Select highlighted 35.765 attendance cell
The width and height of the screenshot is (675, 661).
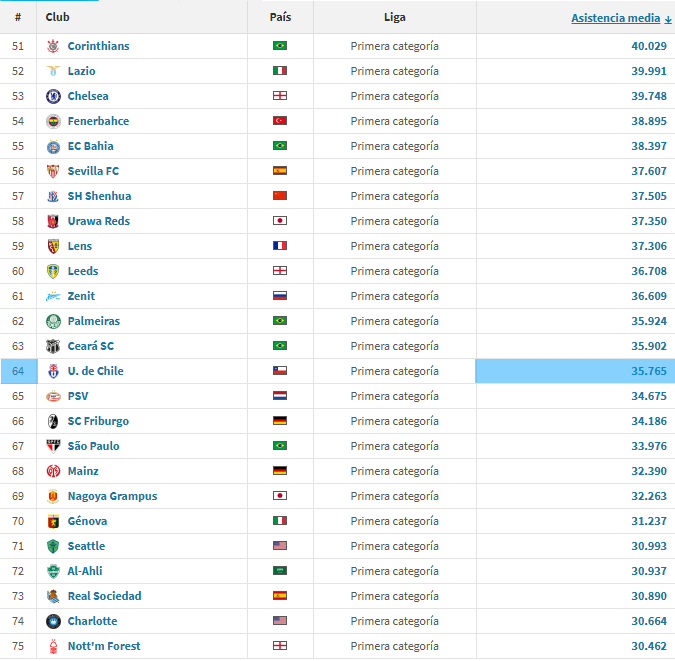(x=574, y=371)
